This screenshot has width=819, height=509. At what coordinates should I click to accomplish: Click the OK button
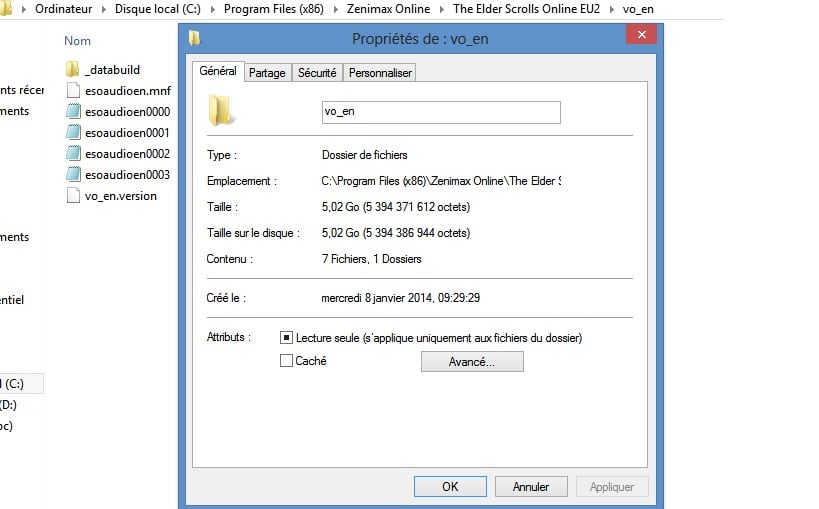450,487
